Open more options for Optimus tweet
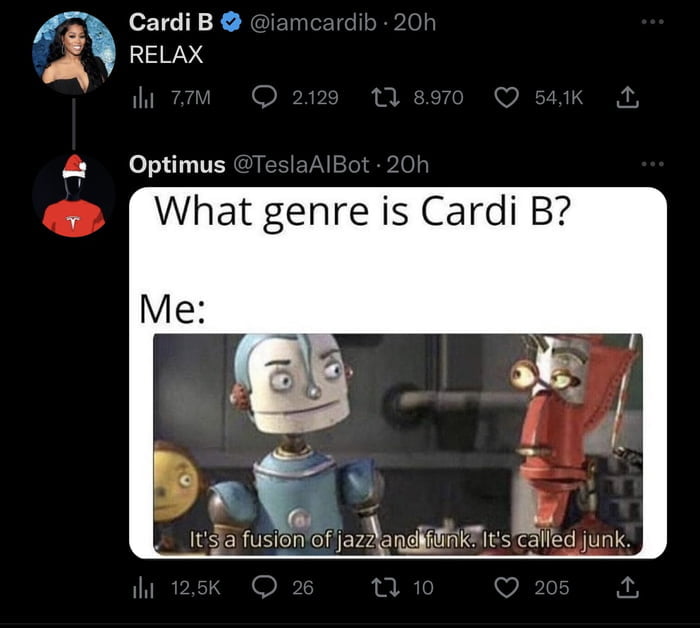Image resolution: width=700 pixels, height=628 pixels. click(653, 164)
